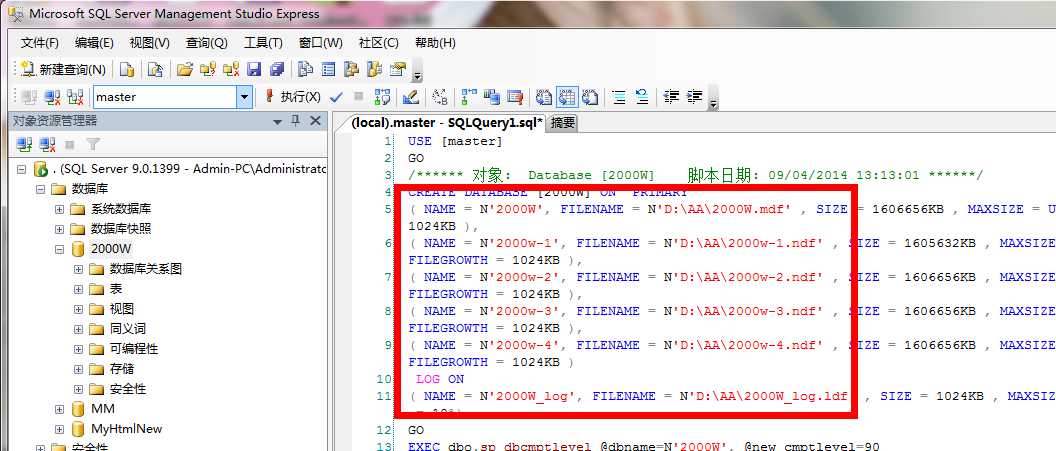The image size is (1056, 451).
Task: Open the 编辑(E) menu
Action: coord(94,43)
